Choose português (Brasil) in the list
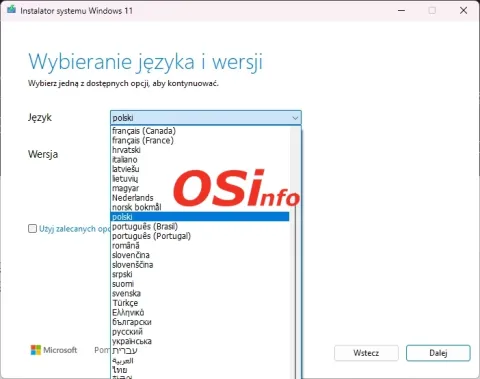The height and width of the screenshot is (379, 480). pyautogui.click(x=200, y=226)
